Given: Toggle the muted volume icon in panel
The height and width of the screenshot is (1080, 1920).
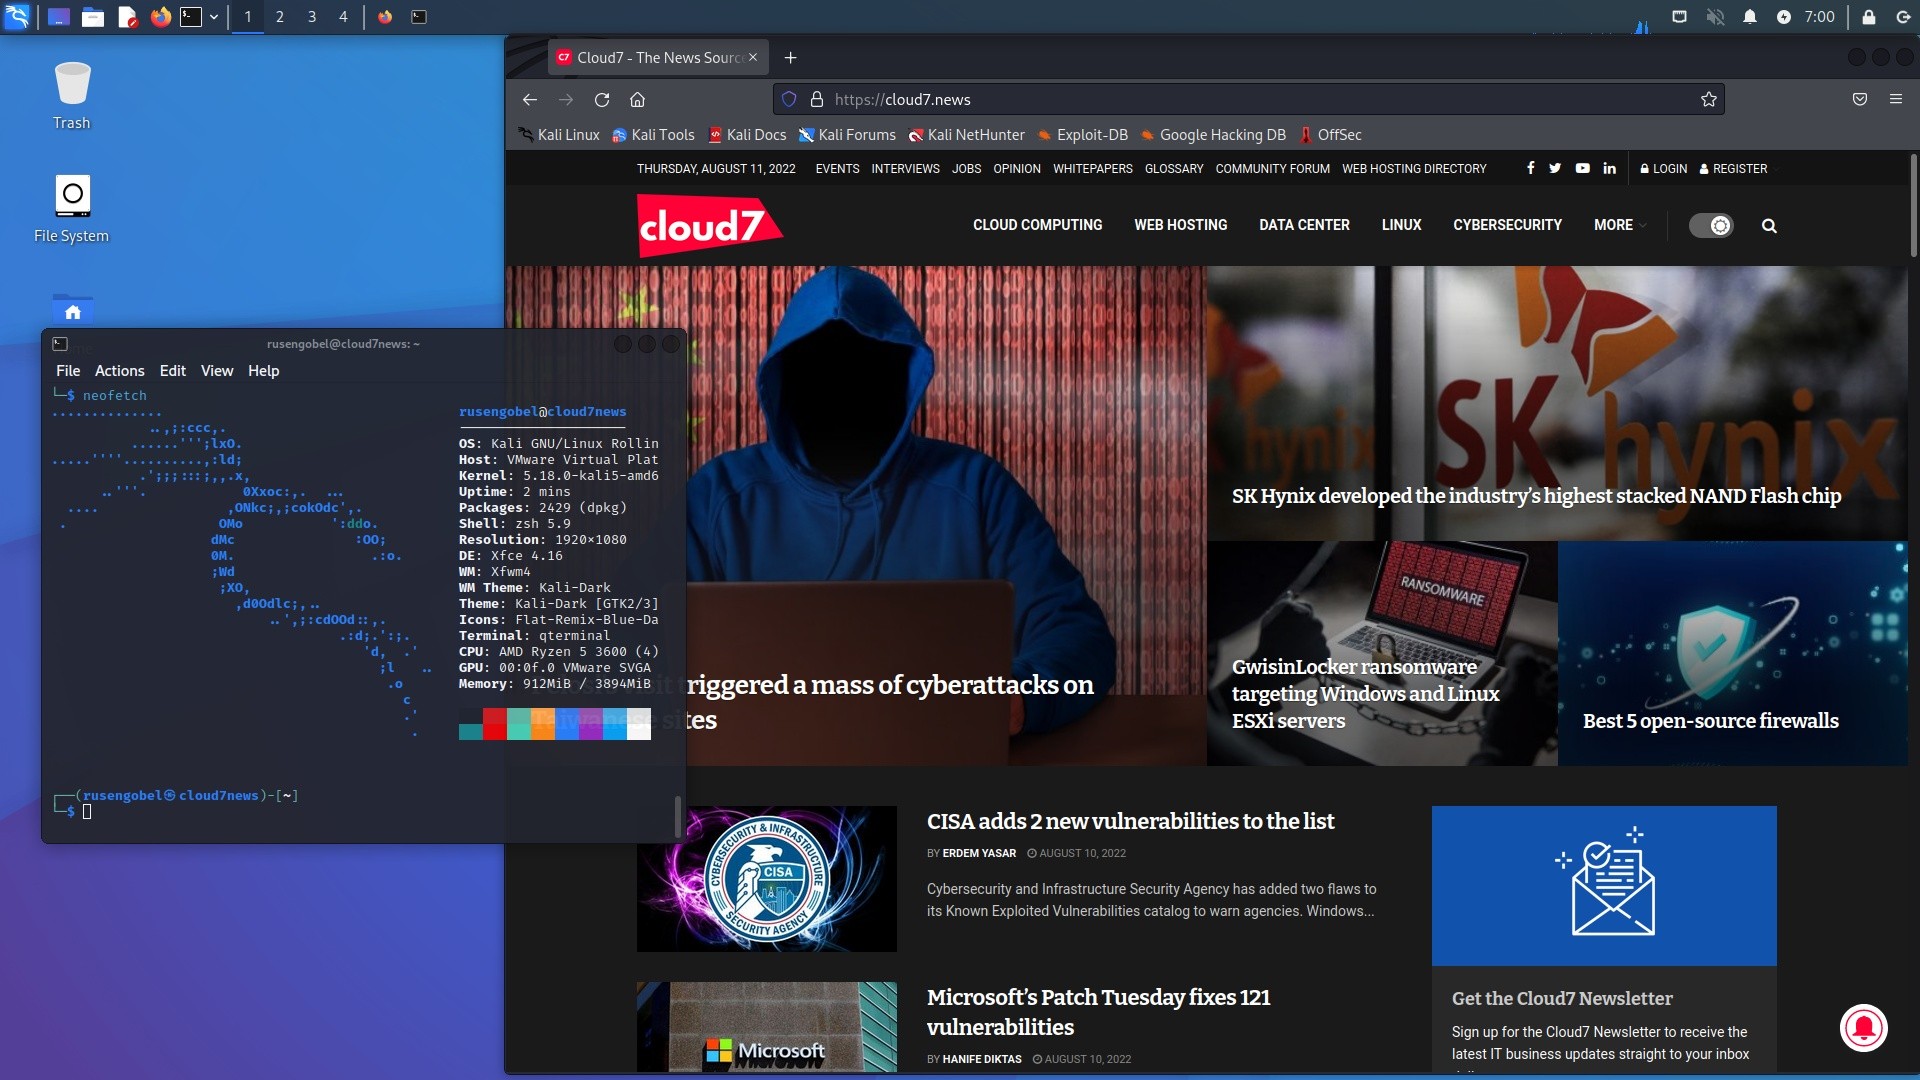Looking at the screenshot, I should click(1715, 17).
